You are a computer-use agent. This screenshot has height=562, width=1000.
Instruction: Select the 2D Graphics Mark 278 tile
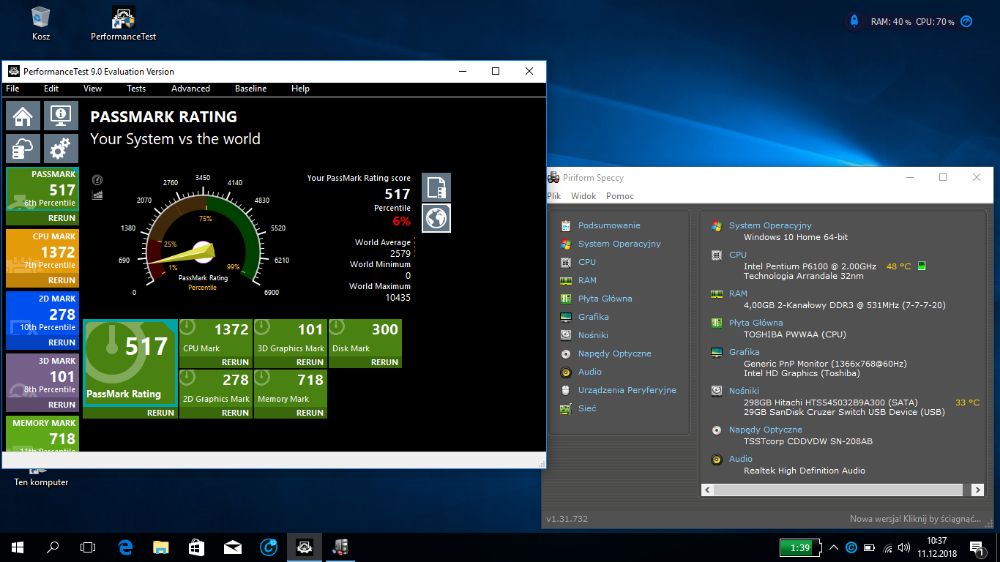216,388
